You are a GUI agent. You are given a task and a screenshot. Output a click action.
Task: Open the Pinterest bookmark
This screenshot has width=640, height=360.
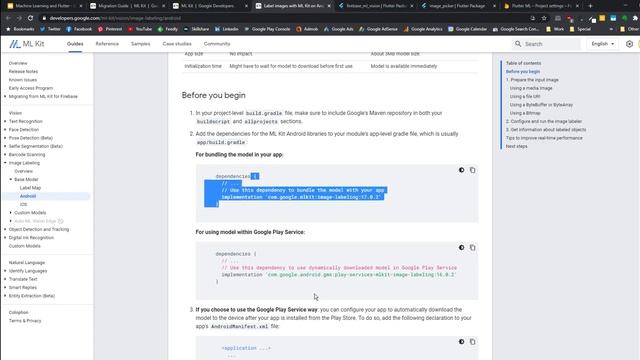coord(110,29)
